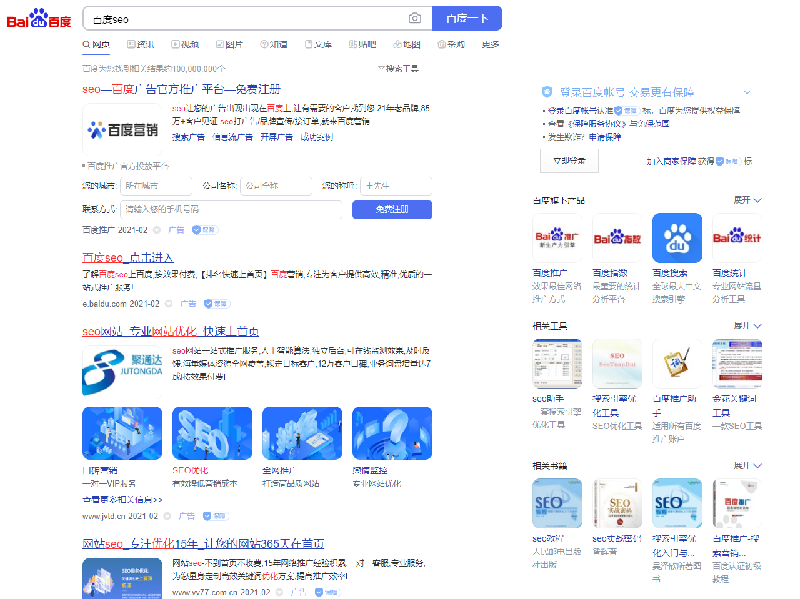Switch to the 知道 tab
This screenshot has width=800, height=599.
point(273,44)
